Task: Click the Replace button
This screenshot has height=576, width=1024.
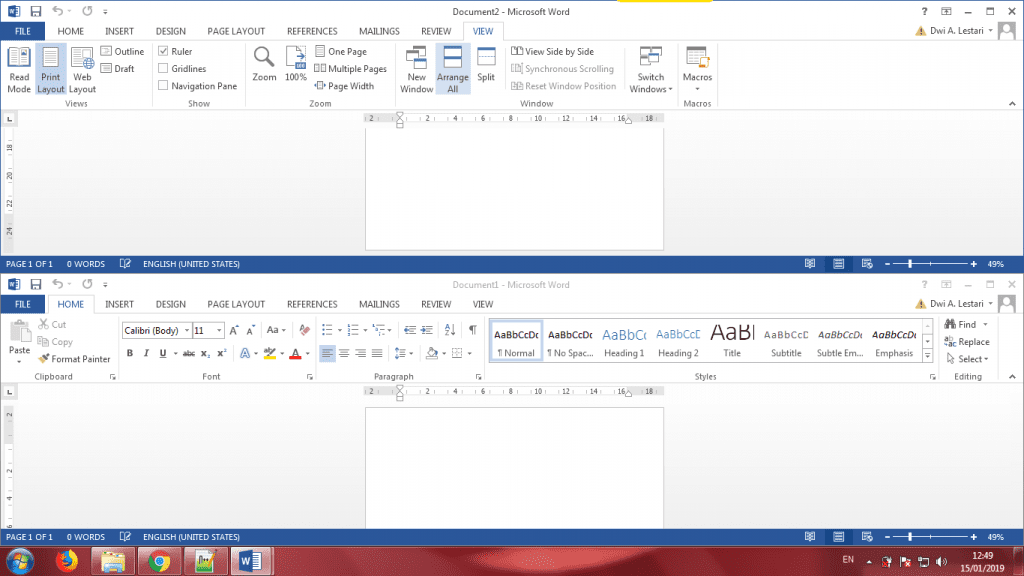Action: (x=966, y=342)
